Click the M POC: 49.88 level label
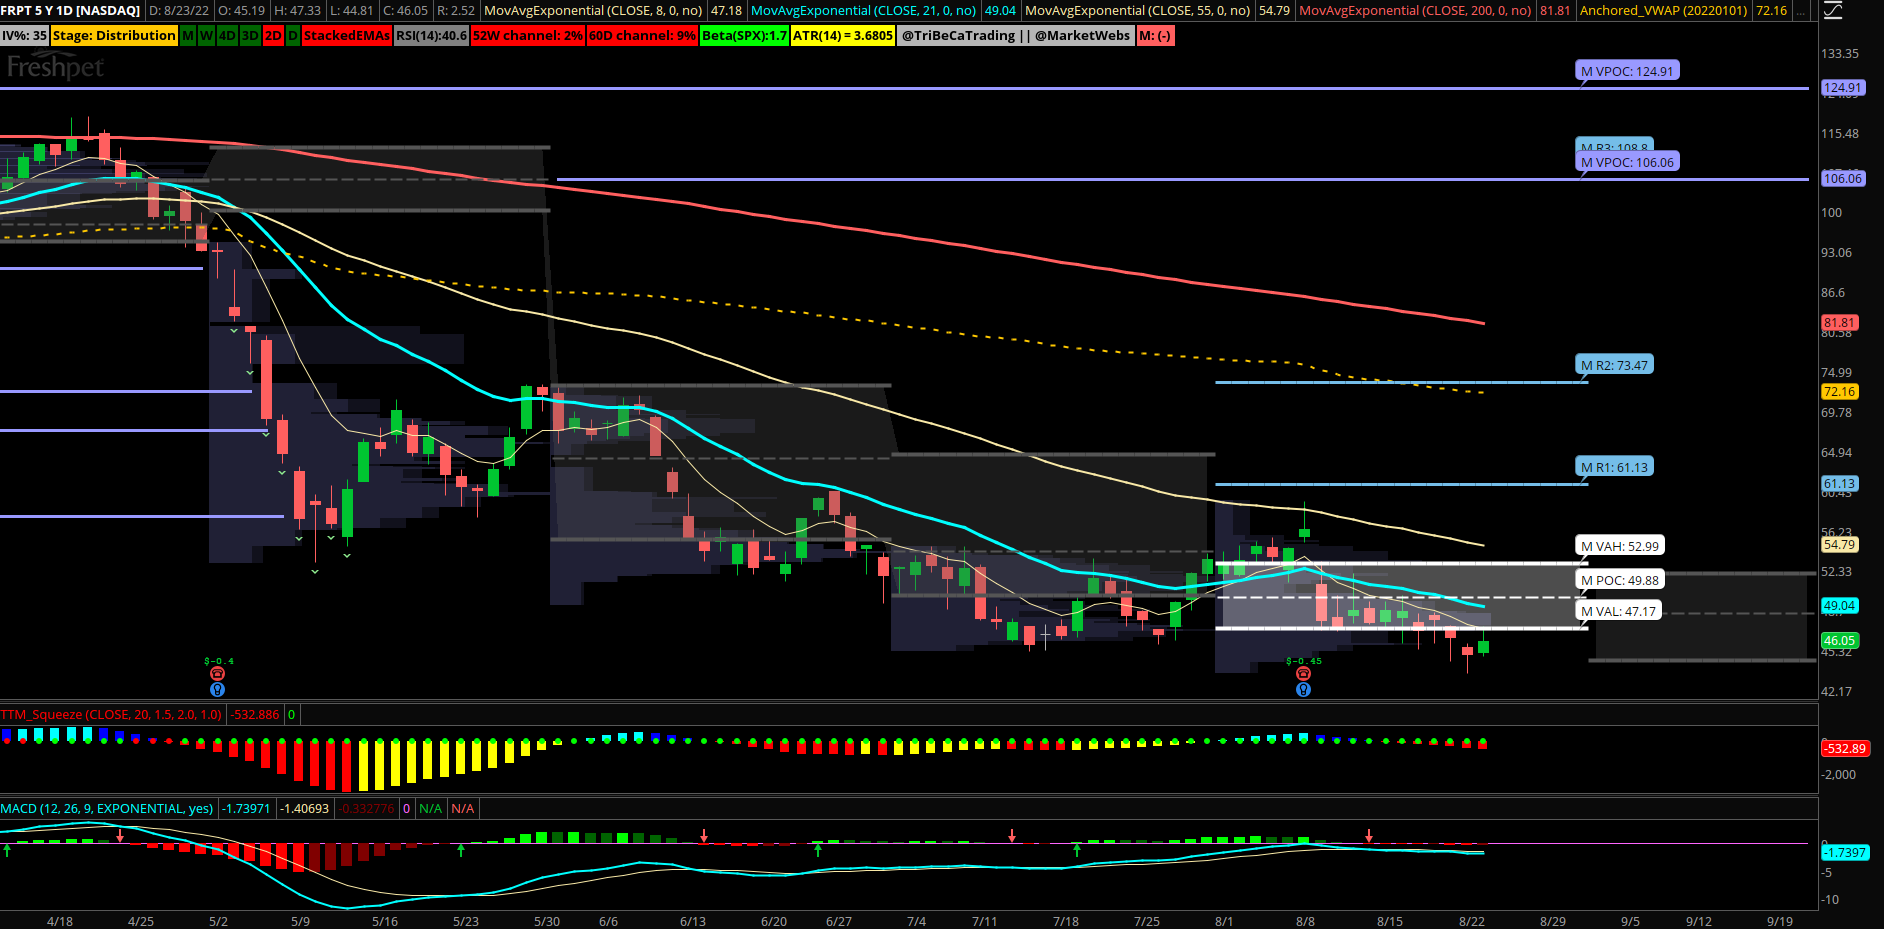The image size is (1884, 929). (x=1620, y=580)
